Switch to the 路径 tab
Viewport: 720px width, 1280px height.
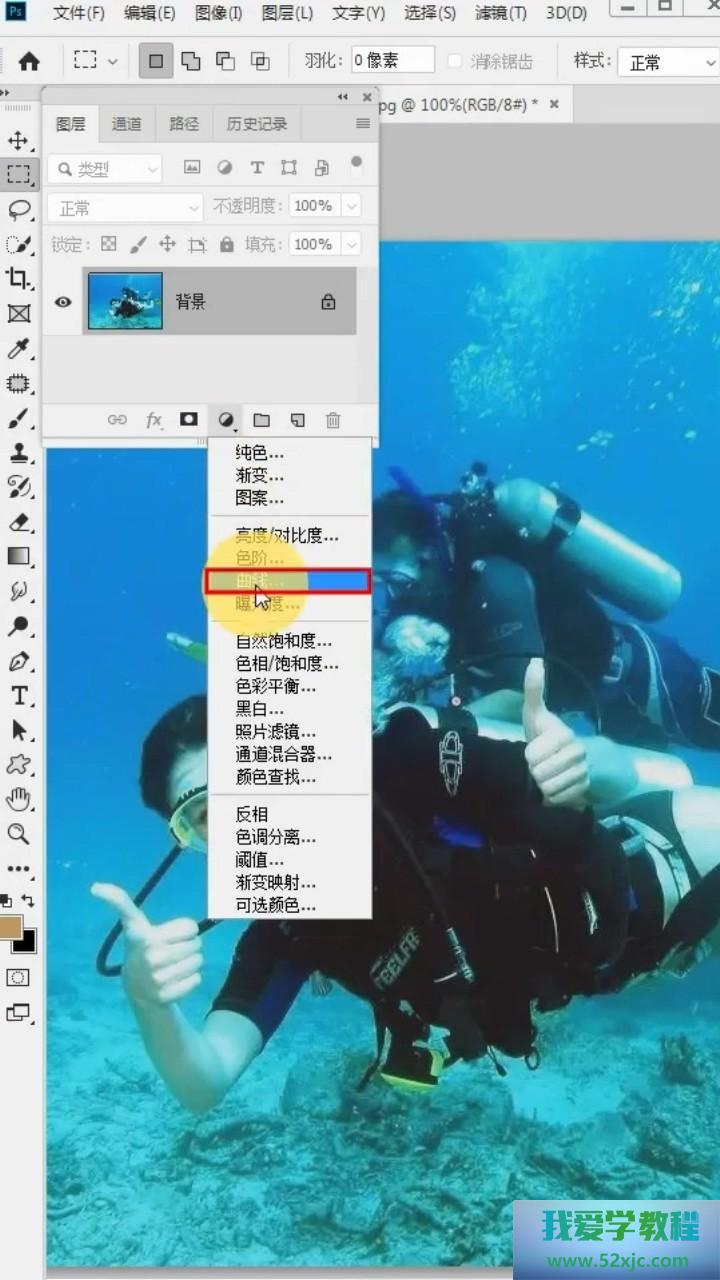click(x=184, y=124)
